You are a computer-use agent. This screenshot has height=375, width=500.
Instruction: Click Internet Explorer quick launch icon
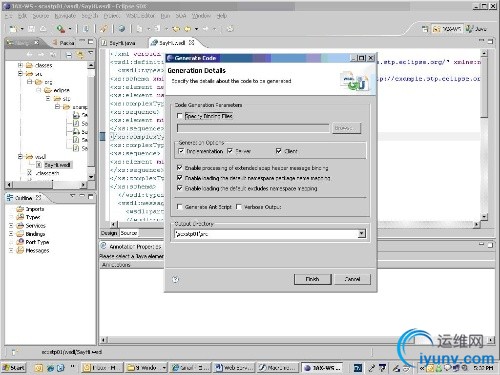[x=50, y=368]
